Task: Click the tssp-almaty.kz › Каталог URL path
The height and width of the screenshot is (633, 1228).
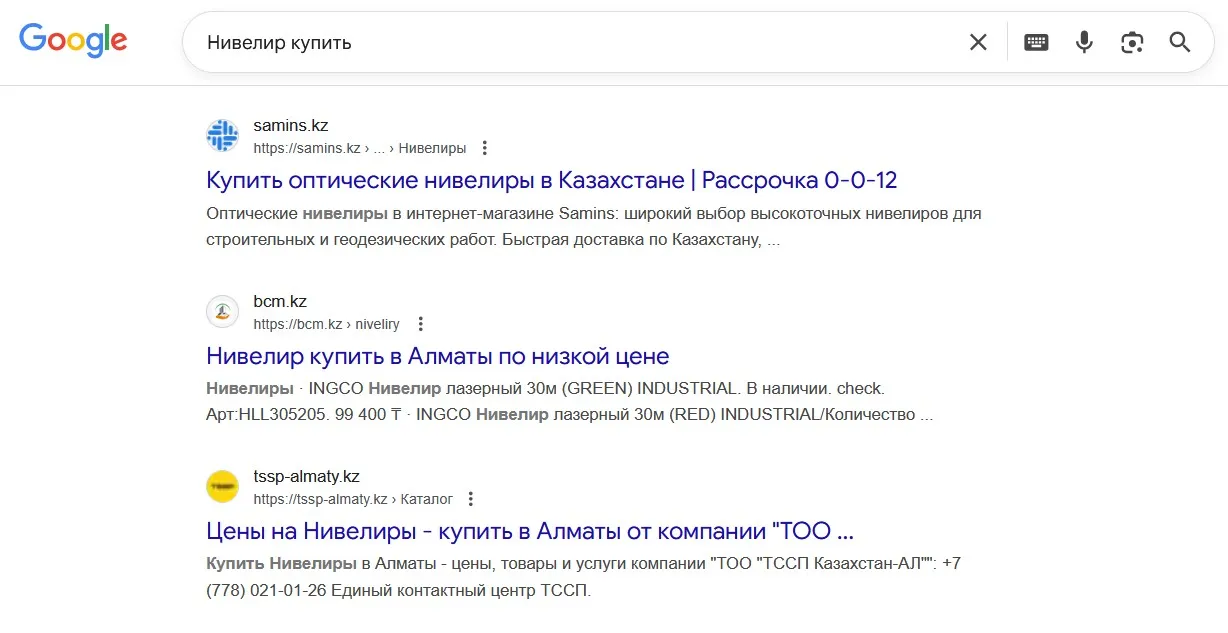Action: [352, 499]
